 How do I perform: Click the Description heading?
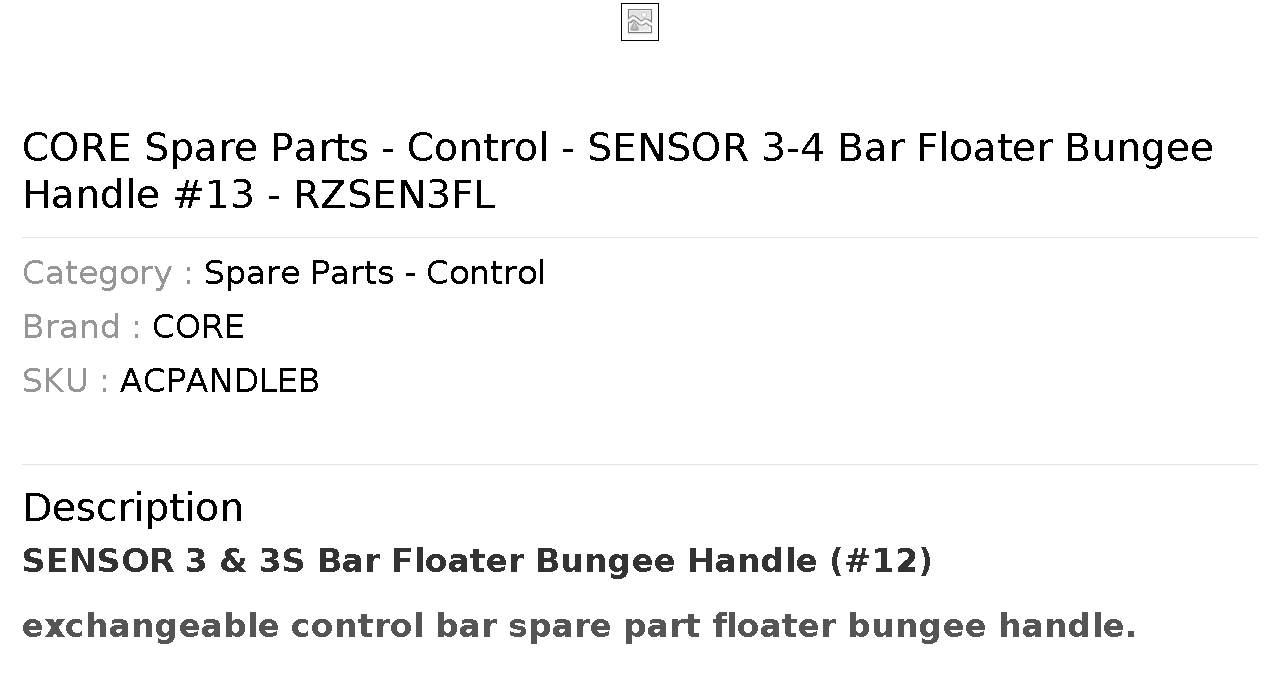133,507
